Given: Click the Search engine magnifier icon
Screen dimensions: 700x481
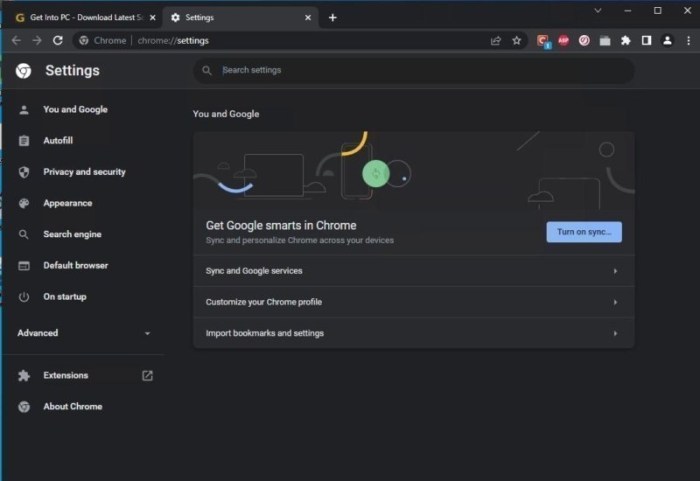Looking at the screenshot, I should pos(24,234).
